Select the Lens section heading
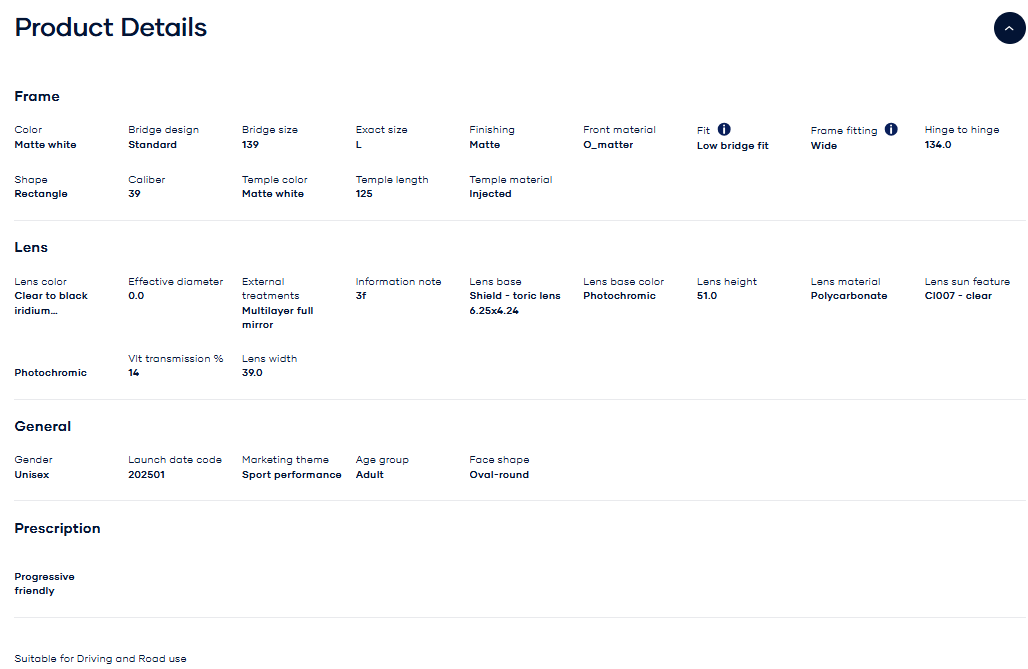Image resolution: width=1028 pixels, height=669 pixels. pos(31,247)
